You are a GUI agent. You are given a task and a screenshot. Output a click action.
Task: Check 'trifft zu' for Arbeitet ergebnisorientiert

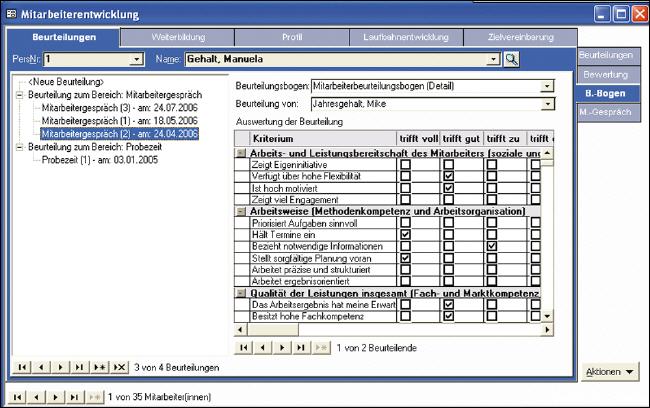click(491, 281)
